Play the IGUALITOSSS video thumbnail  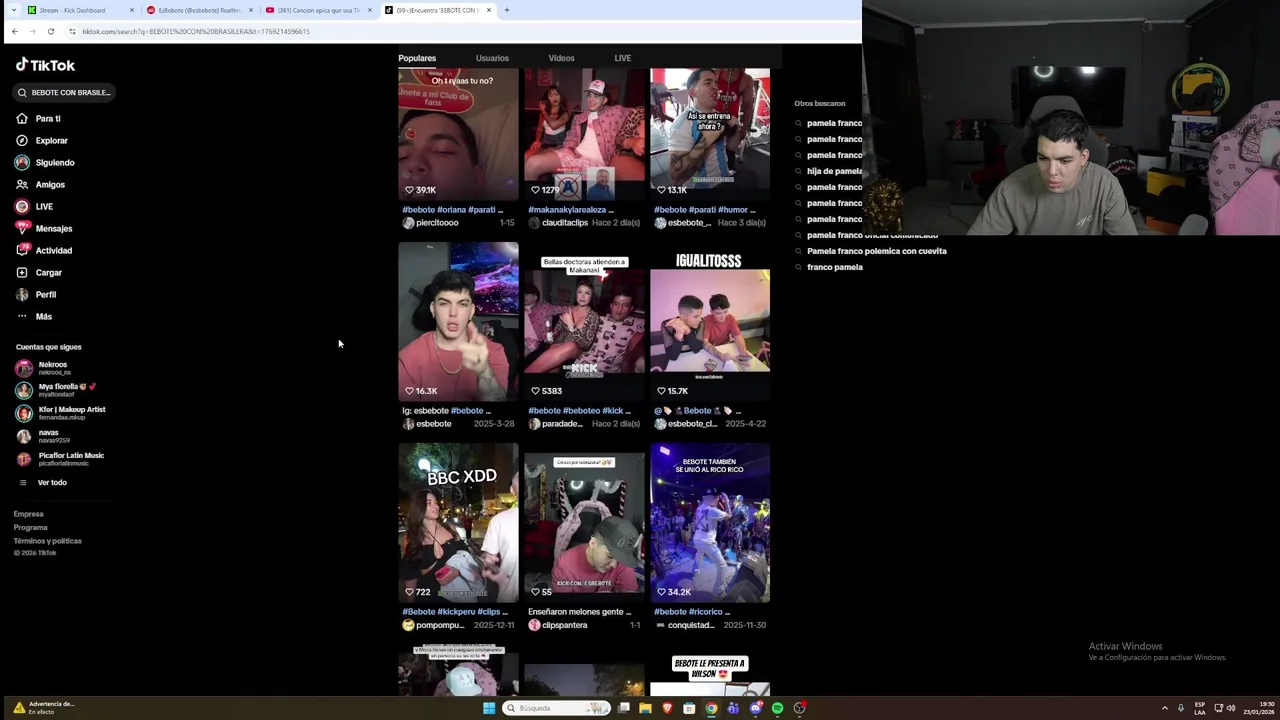(710, 321)
